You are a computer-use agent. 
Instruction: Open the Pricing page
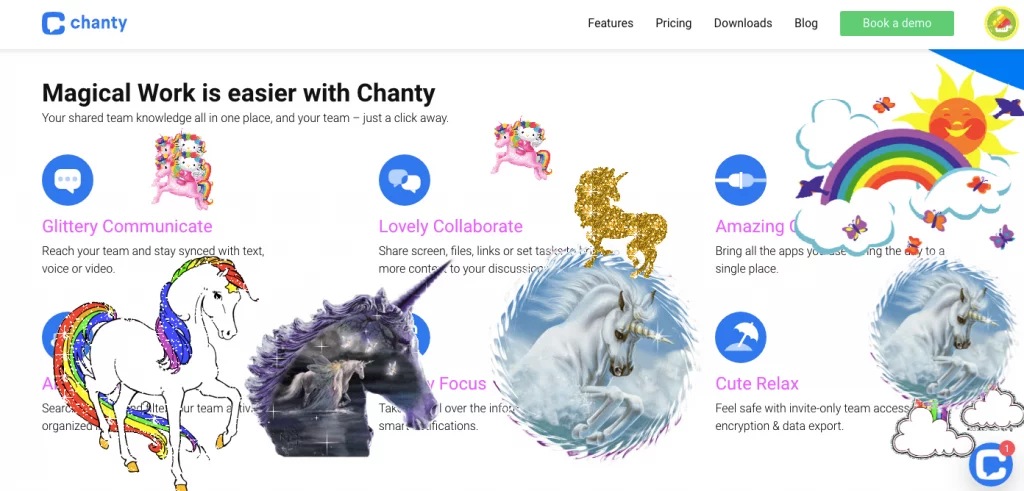673,23
